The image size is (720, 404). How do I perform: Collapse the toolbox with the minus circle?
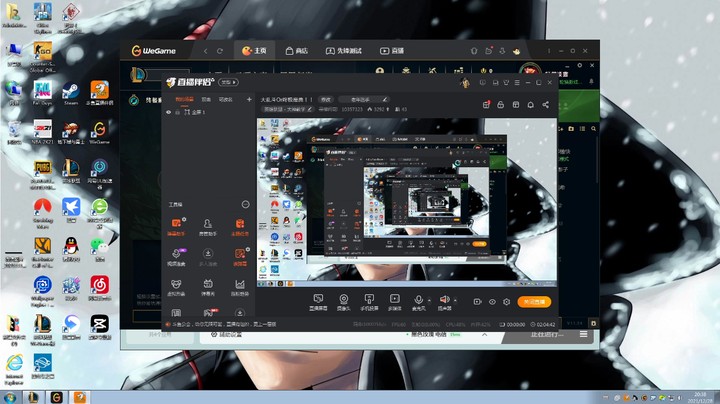(246, 204)
